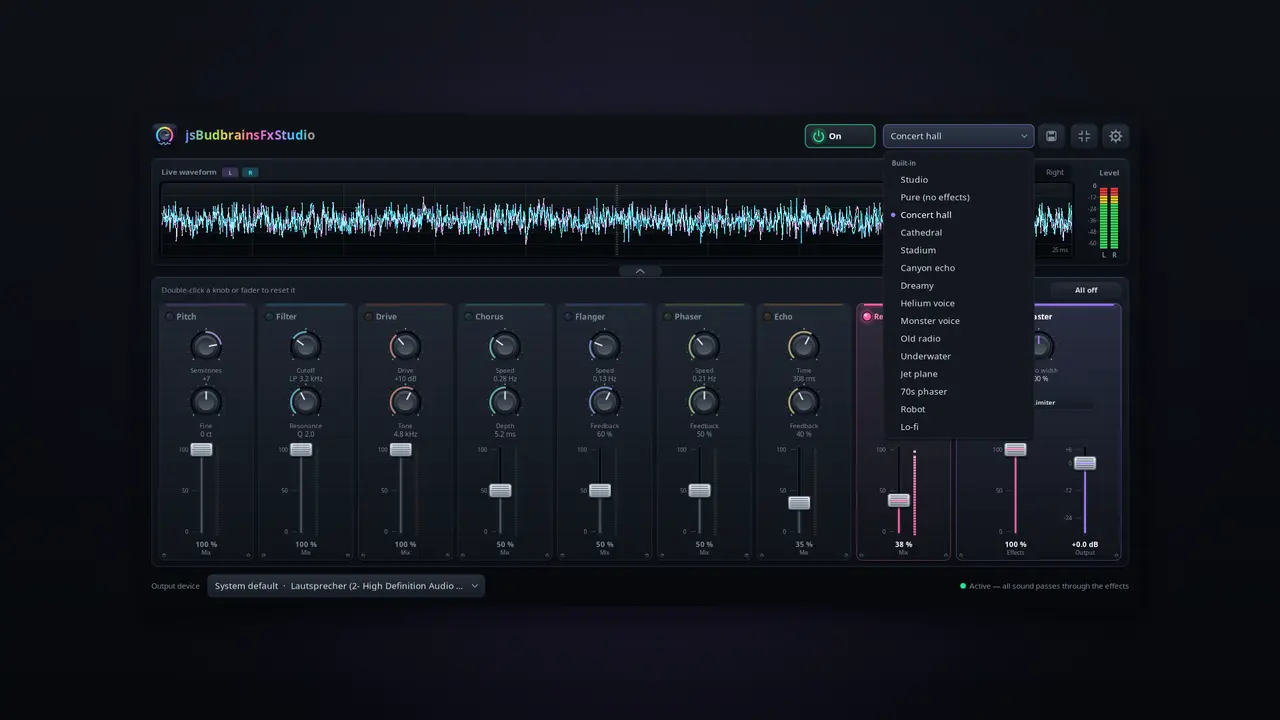The image size is (1280, 720).
Task: Click the All off button
Action: pos(1086,290)
